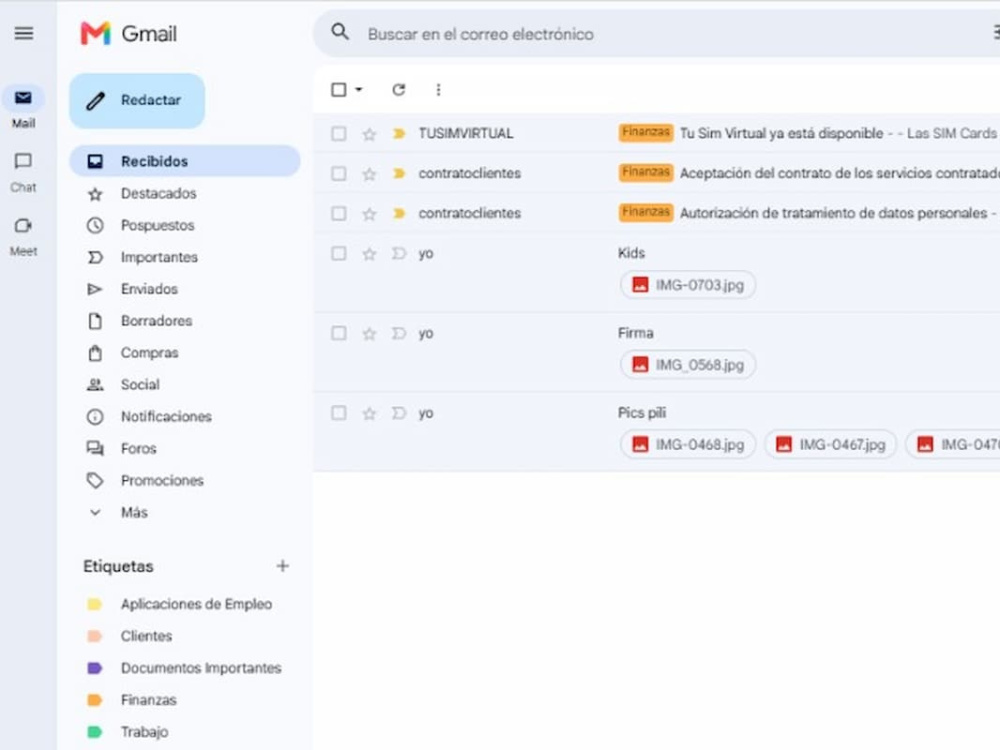Open the select-all dropdown arrow
Viewport: 1000px width, 750px height.
359,90
